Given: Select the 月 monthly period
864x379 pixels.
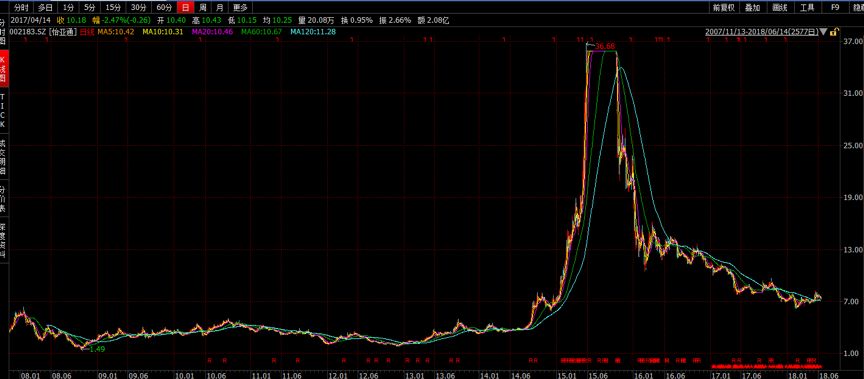Looking at the screenshot, I should coord(220,7).
